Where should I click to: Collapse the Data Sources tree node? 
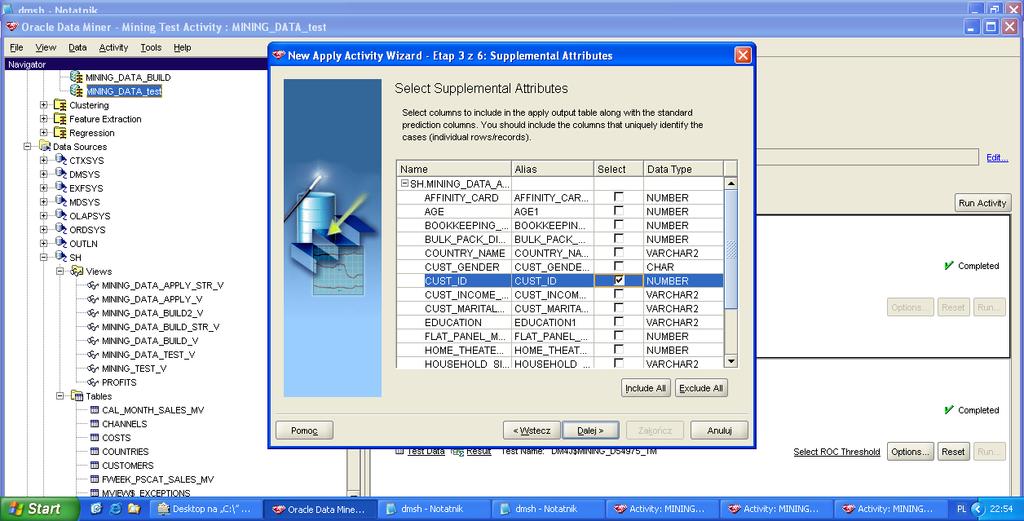pos(28,146)
